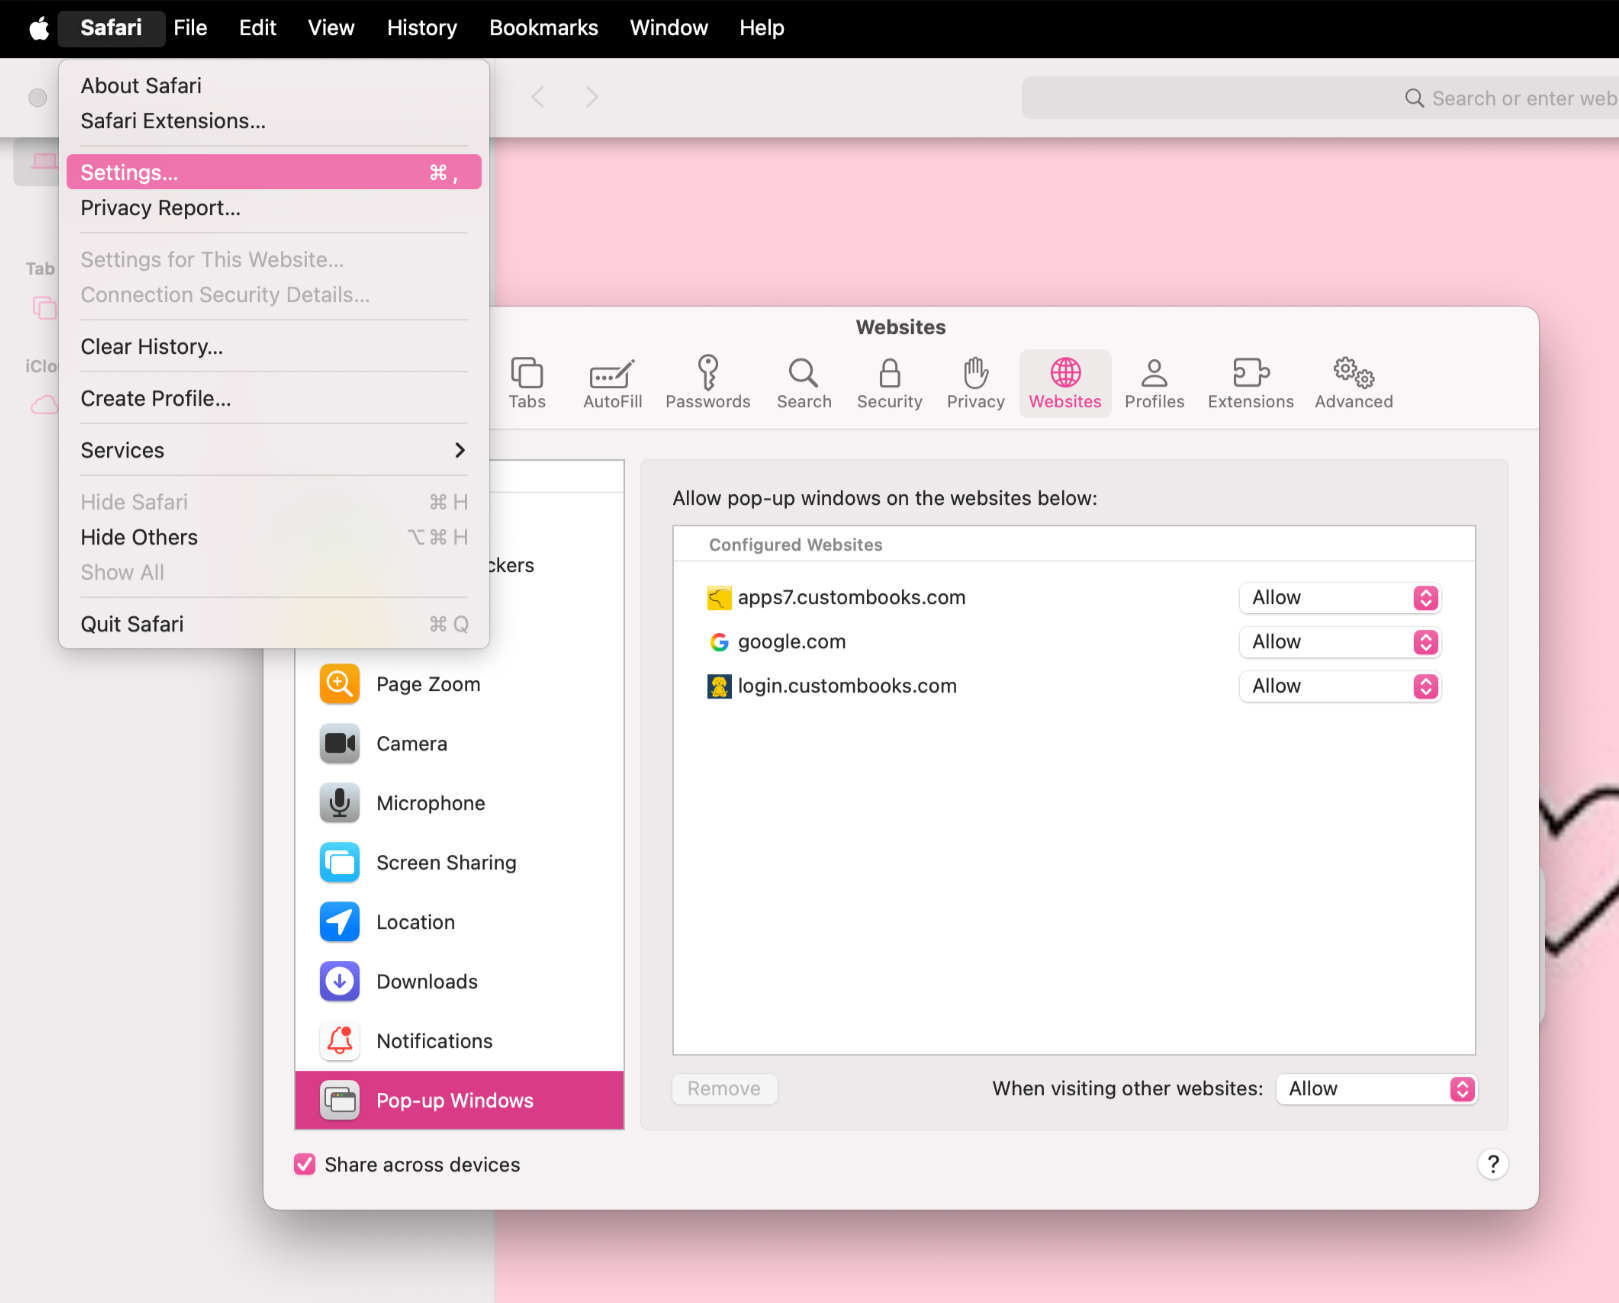The image size is (1619, 1303).
Task: Open the AutoFill settings pane
Action: (x=612, y=383)
